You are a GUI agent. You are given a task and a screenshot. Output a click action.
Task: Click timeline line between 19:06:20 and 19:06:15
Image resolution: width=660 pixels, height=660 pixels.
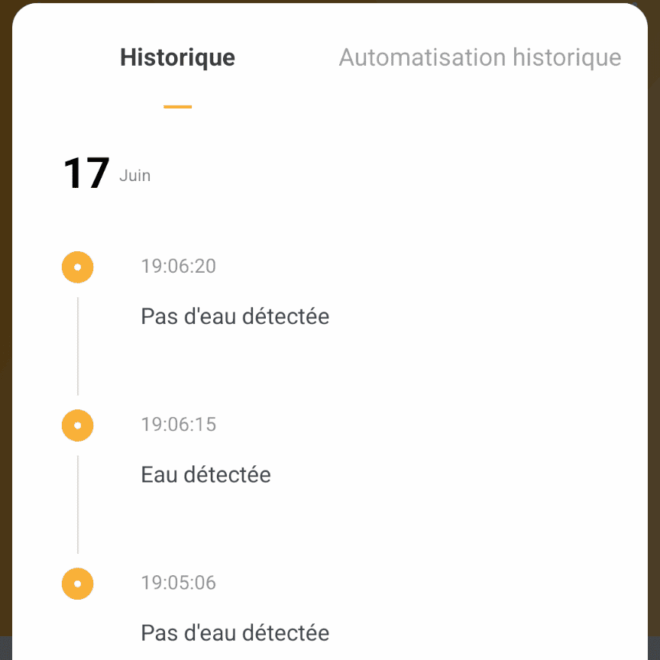(78, 346)
